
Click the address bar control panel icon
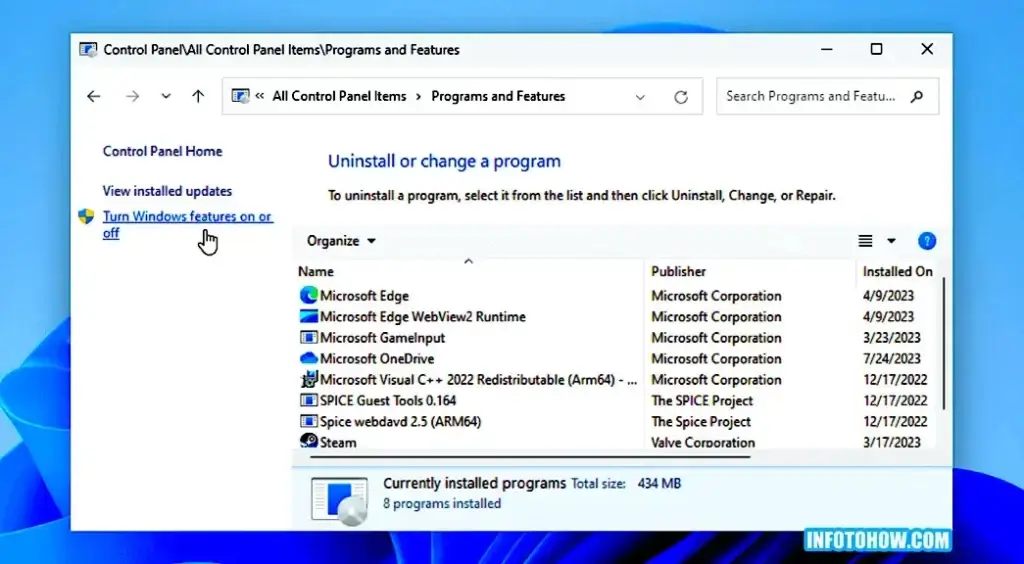tap(240, 97)
